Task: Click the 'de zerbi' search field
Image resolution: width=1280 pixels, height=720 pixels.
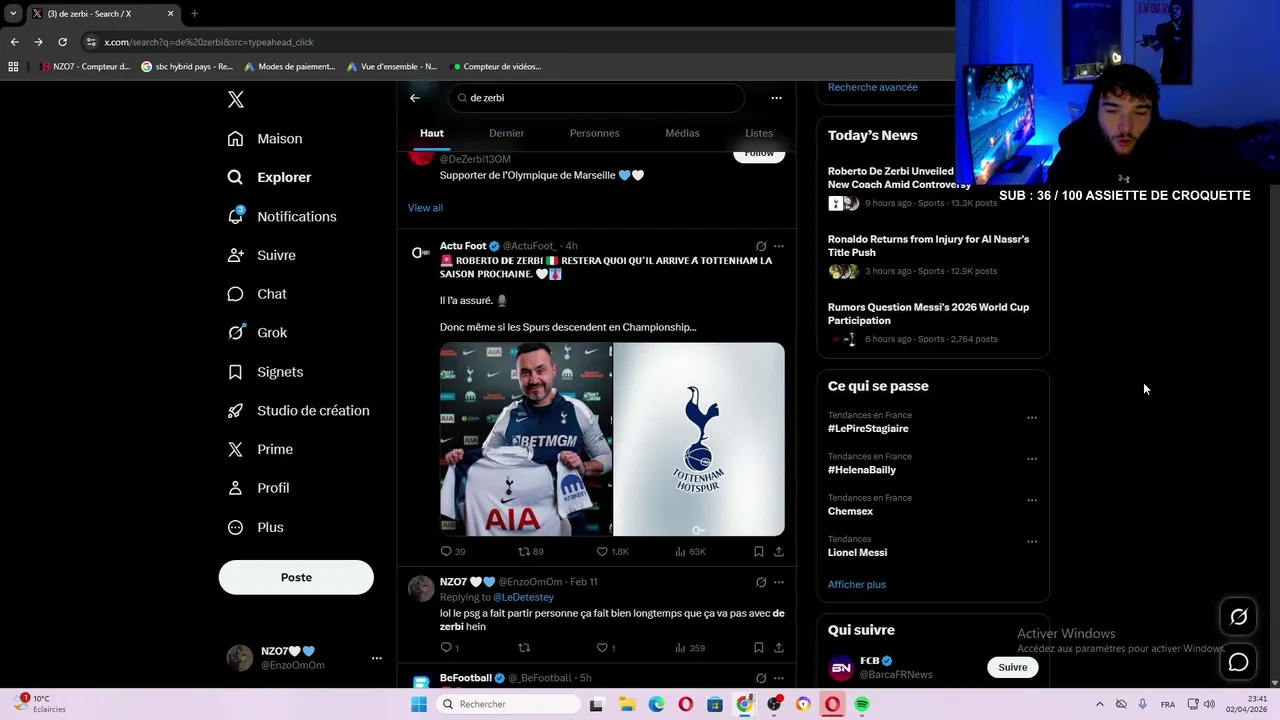Action: [x=596, y=98]
